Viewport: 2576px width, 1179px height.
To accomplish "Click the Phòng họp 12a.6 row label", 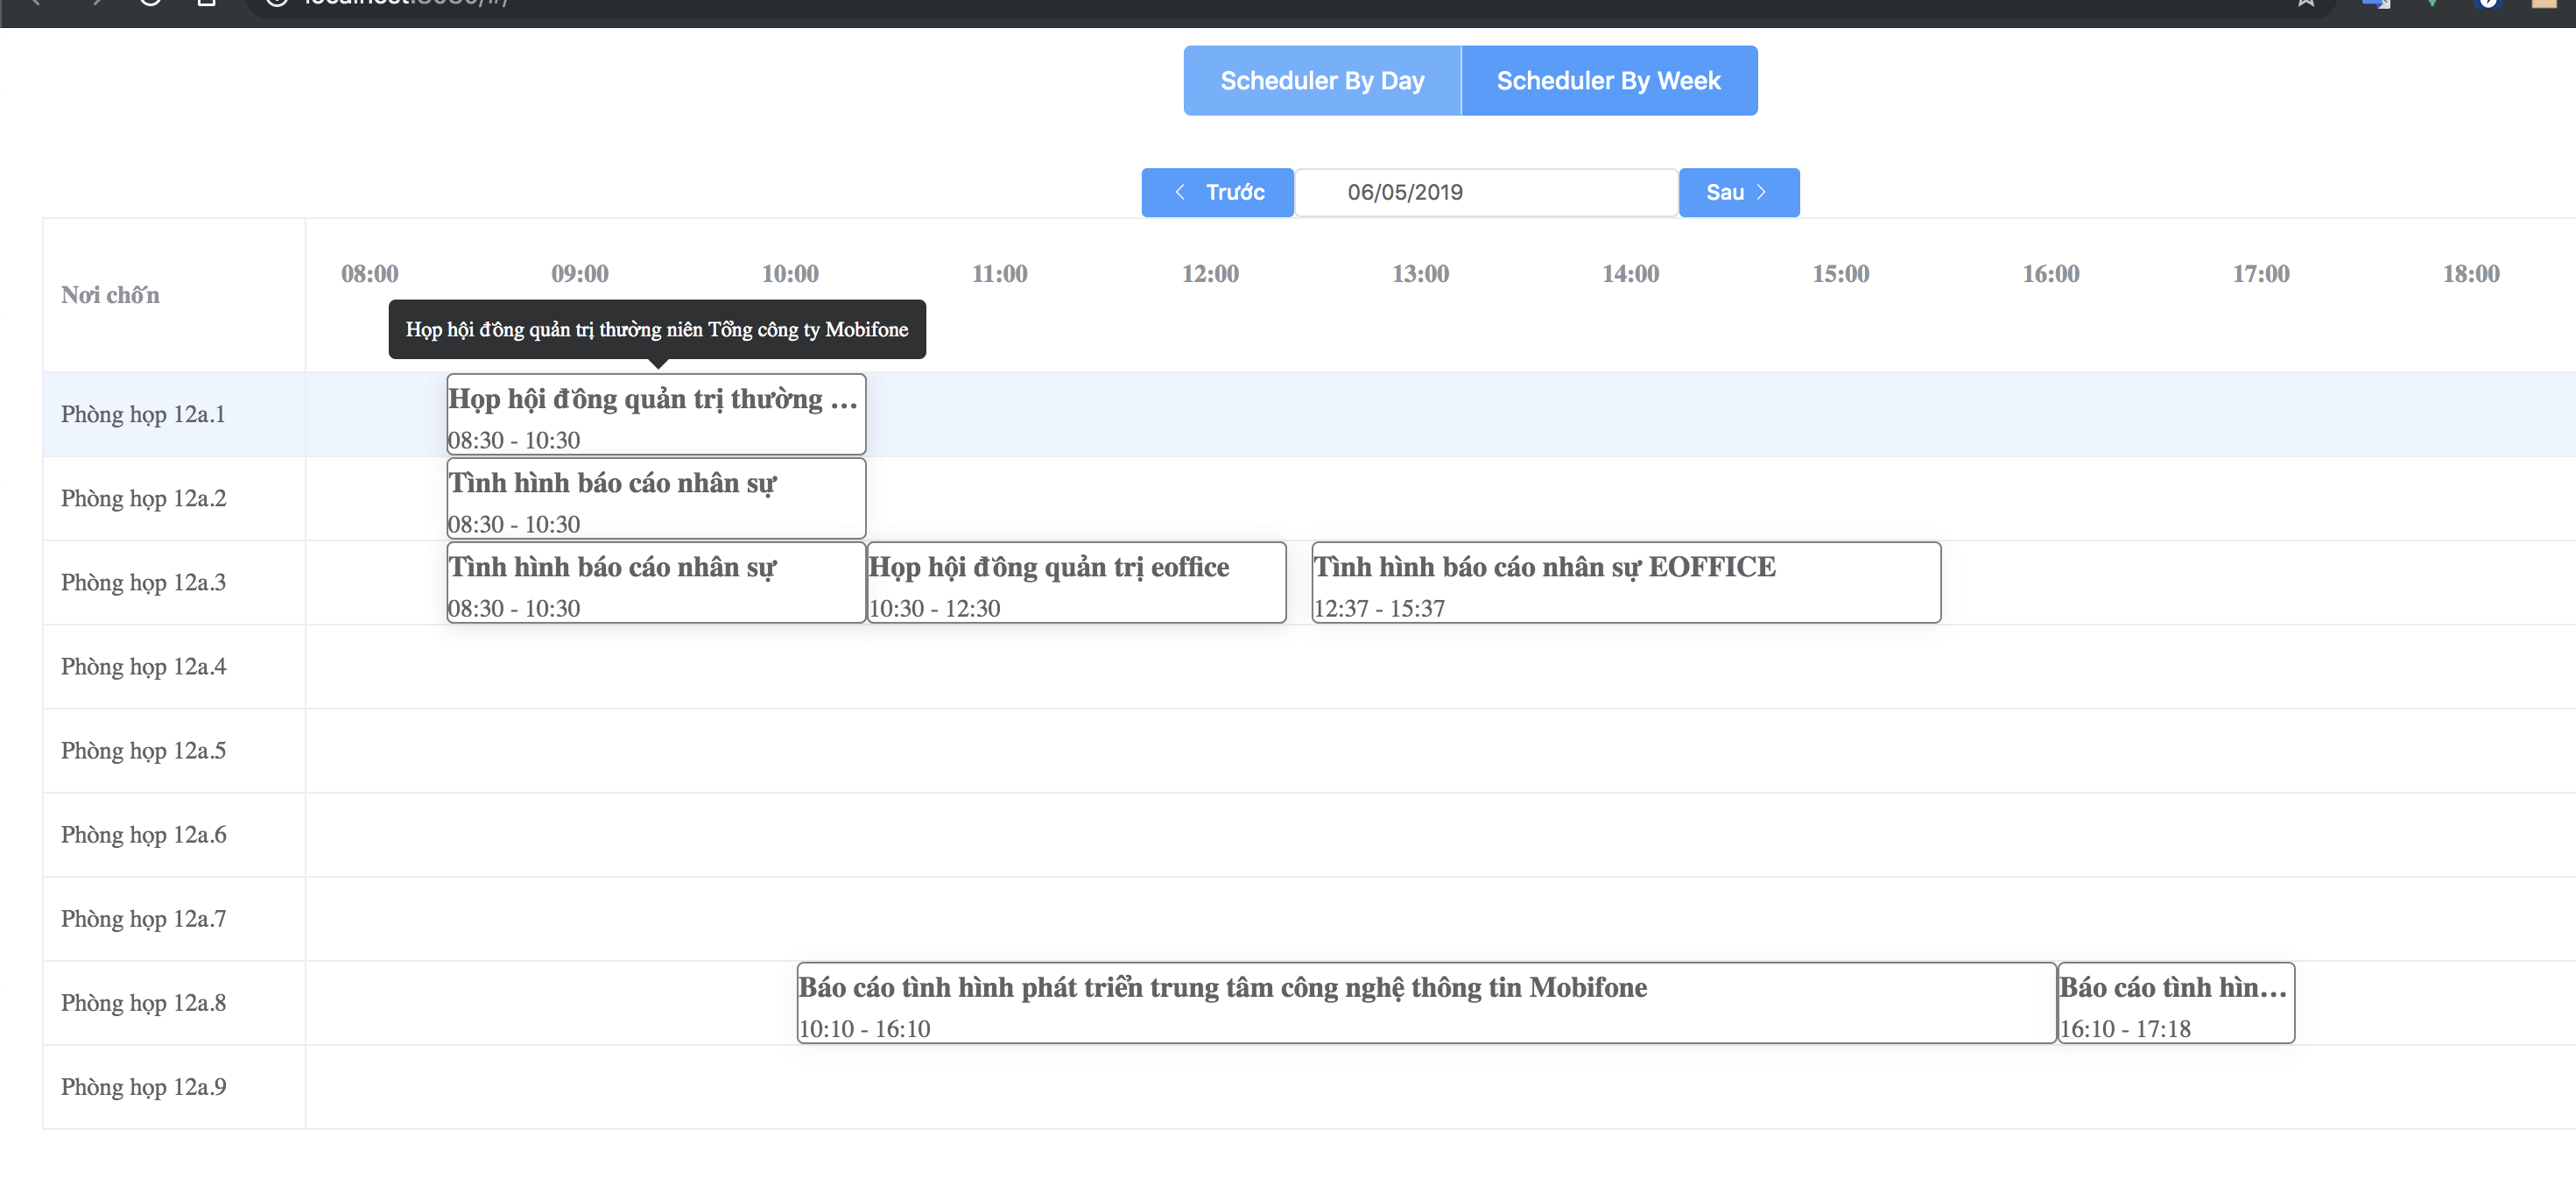I will click(143, 835).
